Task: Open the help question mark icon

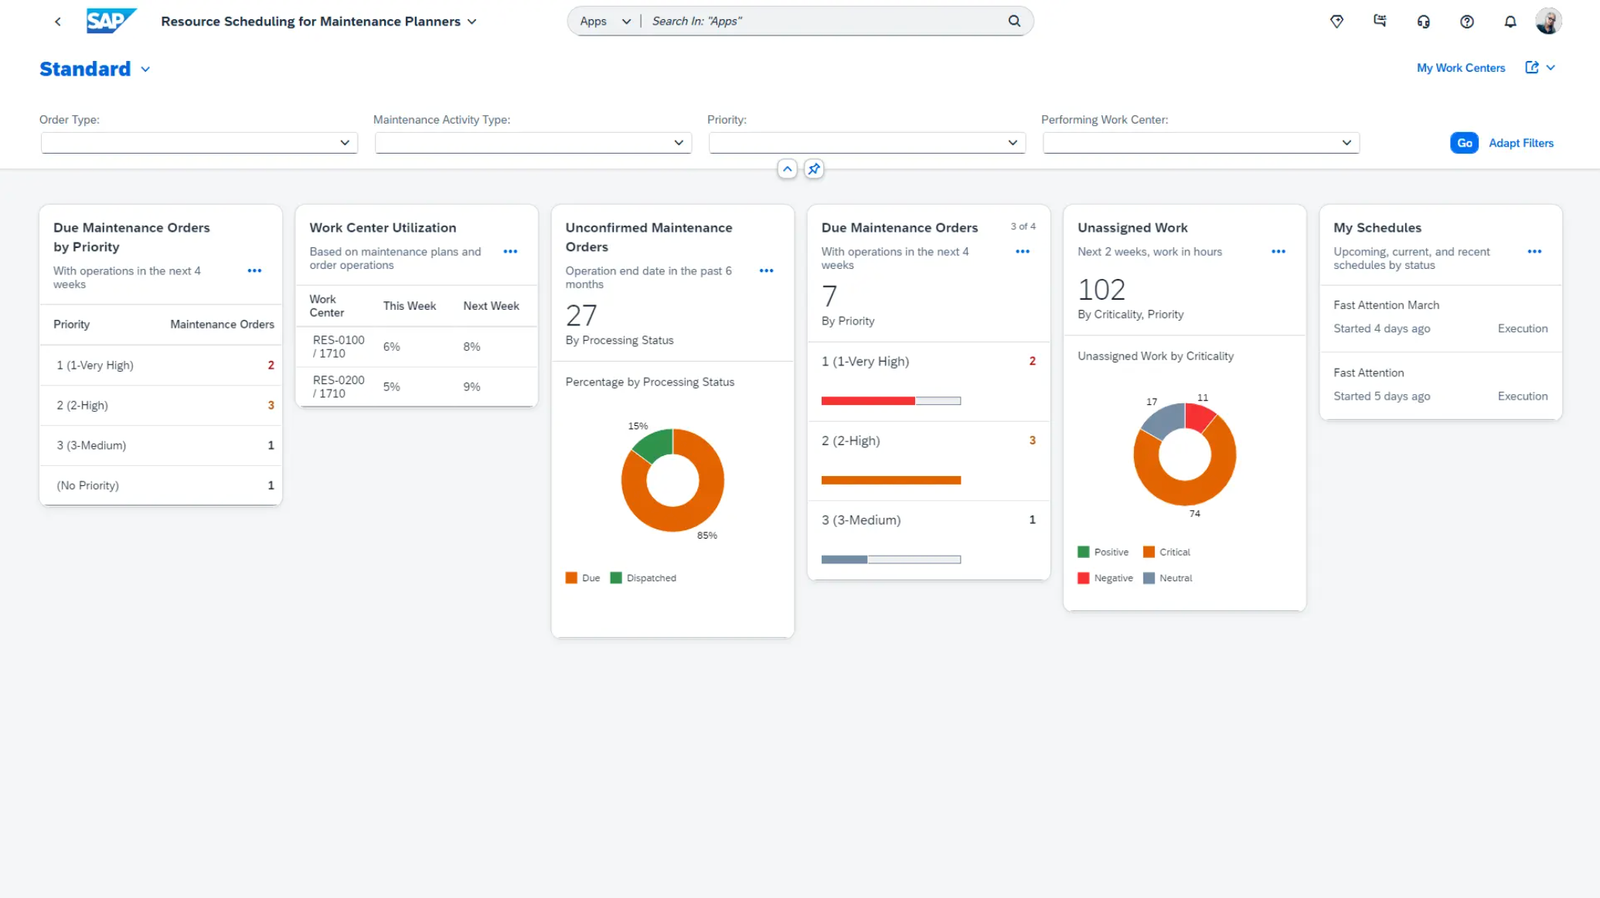Action: tap(1467, 22)
